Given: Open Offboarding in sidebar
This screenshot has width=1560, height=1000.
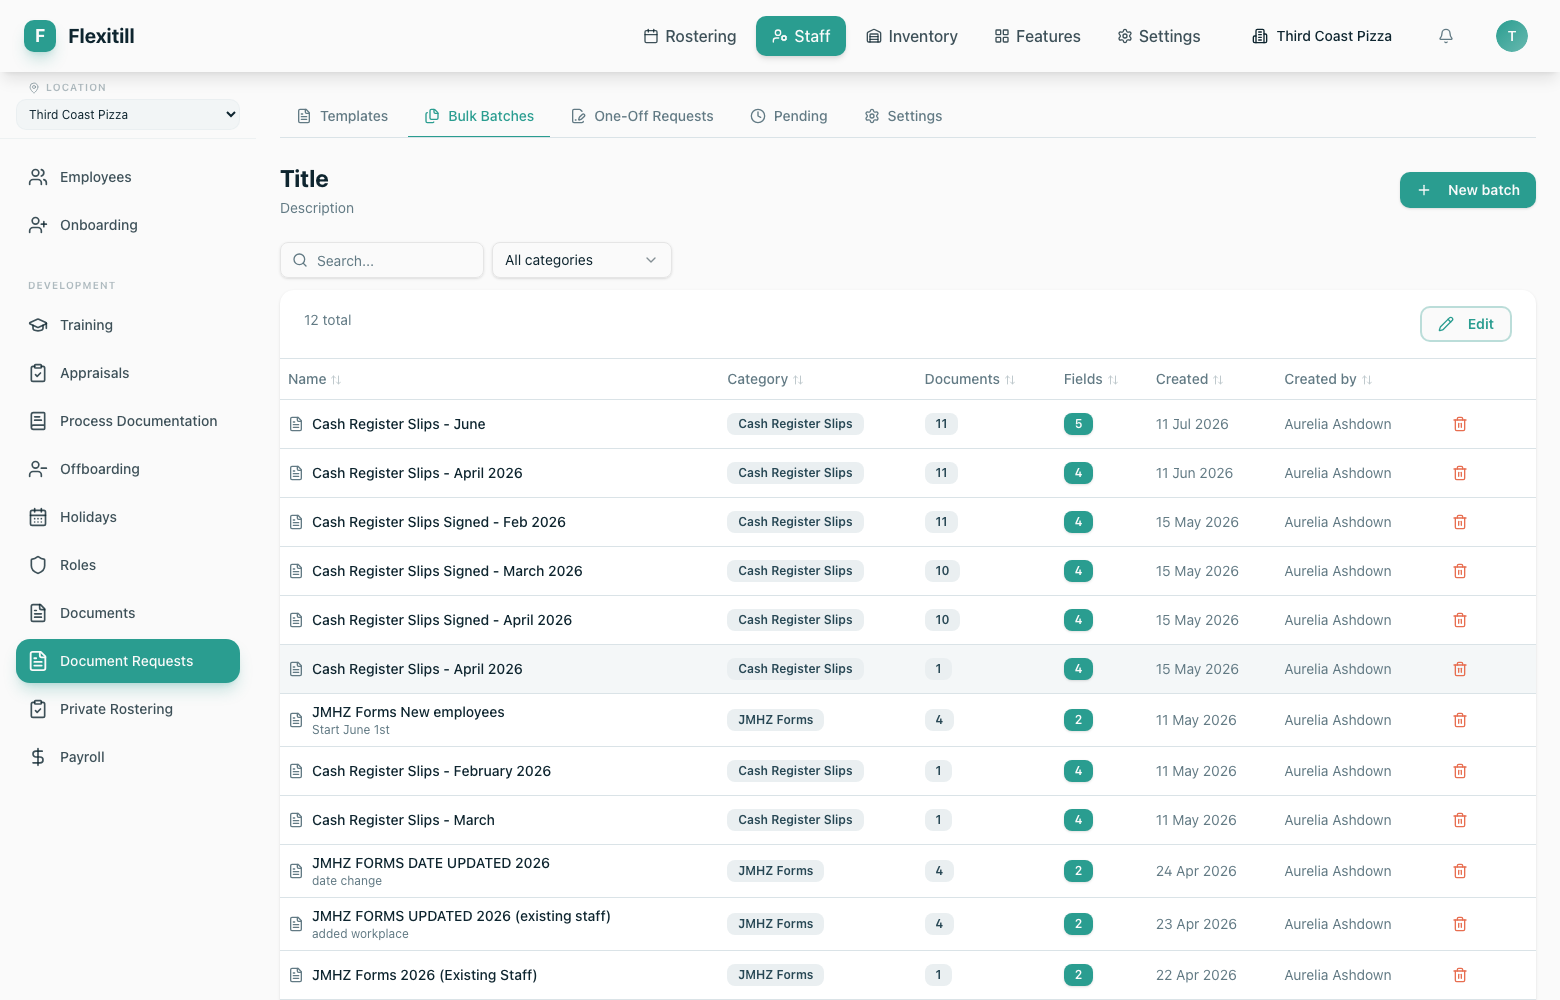Looking at the screenshot, I should [x=128, y=469].
